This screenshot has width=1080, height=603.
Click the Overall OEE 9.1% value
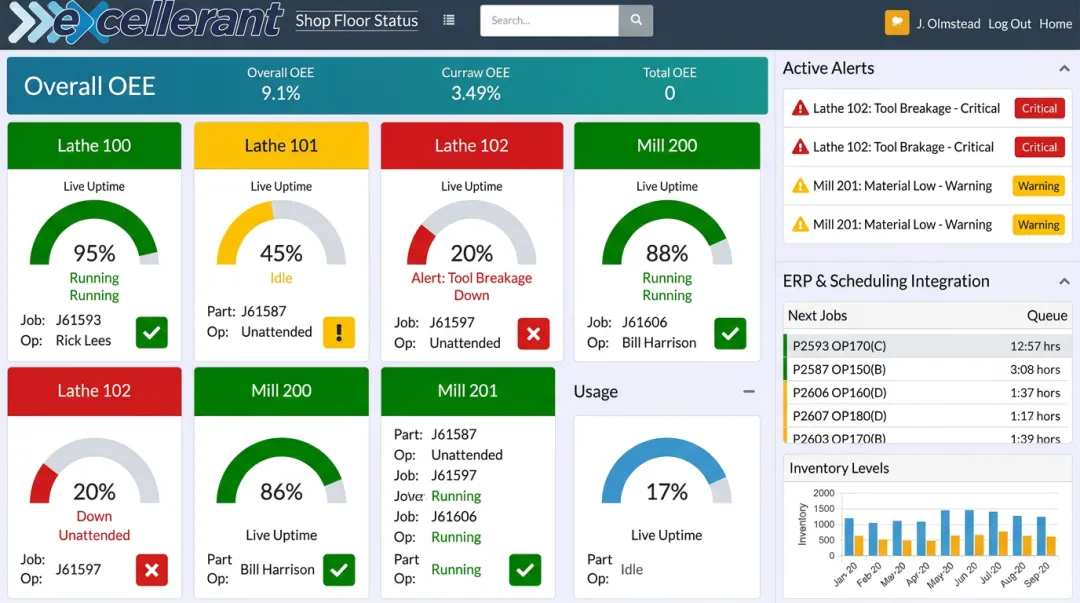click(x=281, y=93)
